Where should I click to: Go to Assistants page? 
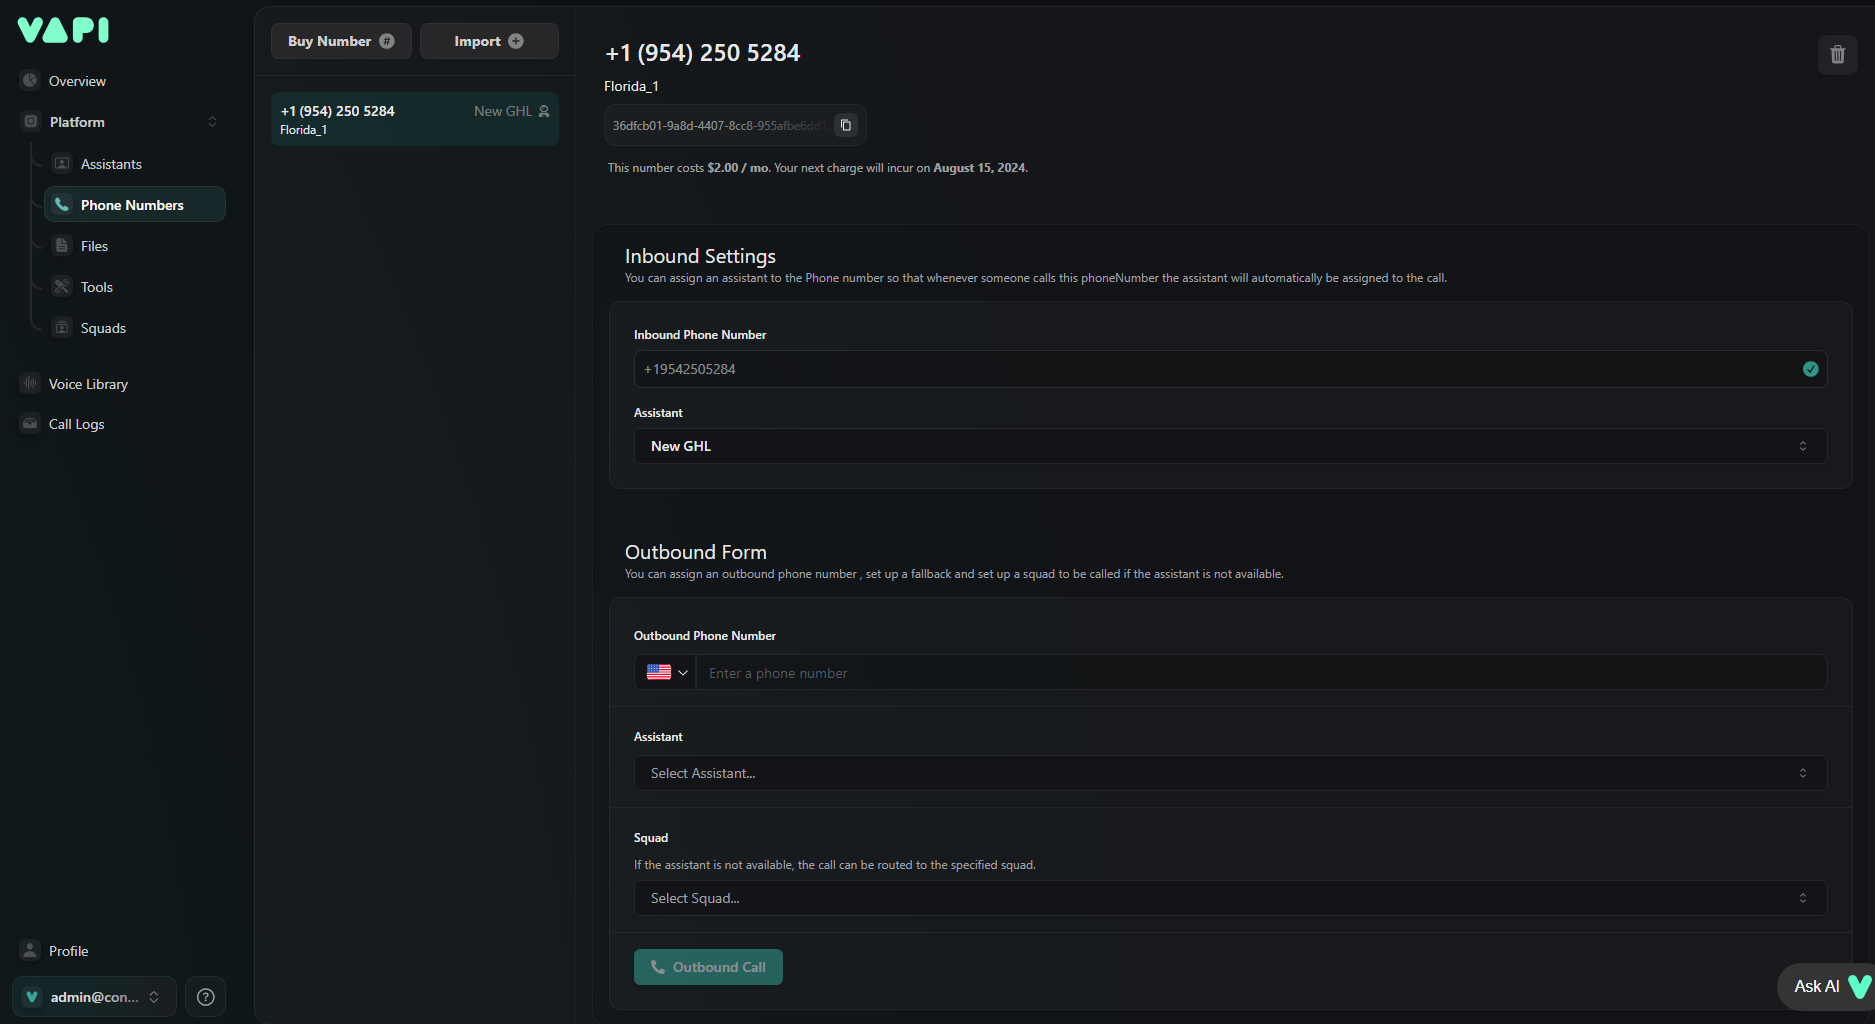coord(111,164)
